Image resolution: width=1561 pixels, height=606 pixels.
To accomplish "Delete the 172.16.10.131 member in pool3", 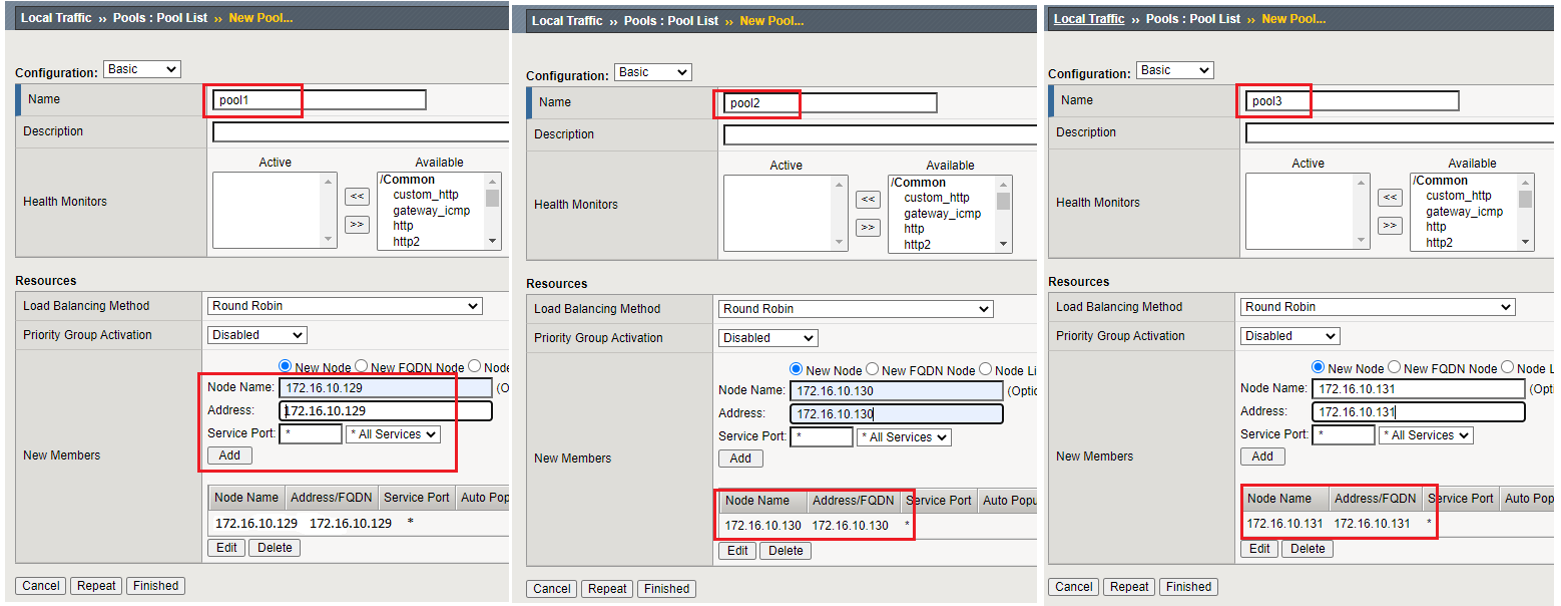I will [1307, 549].
